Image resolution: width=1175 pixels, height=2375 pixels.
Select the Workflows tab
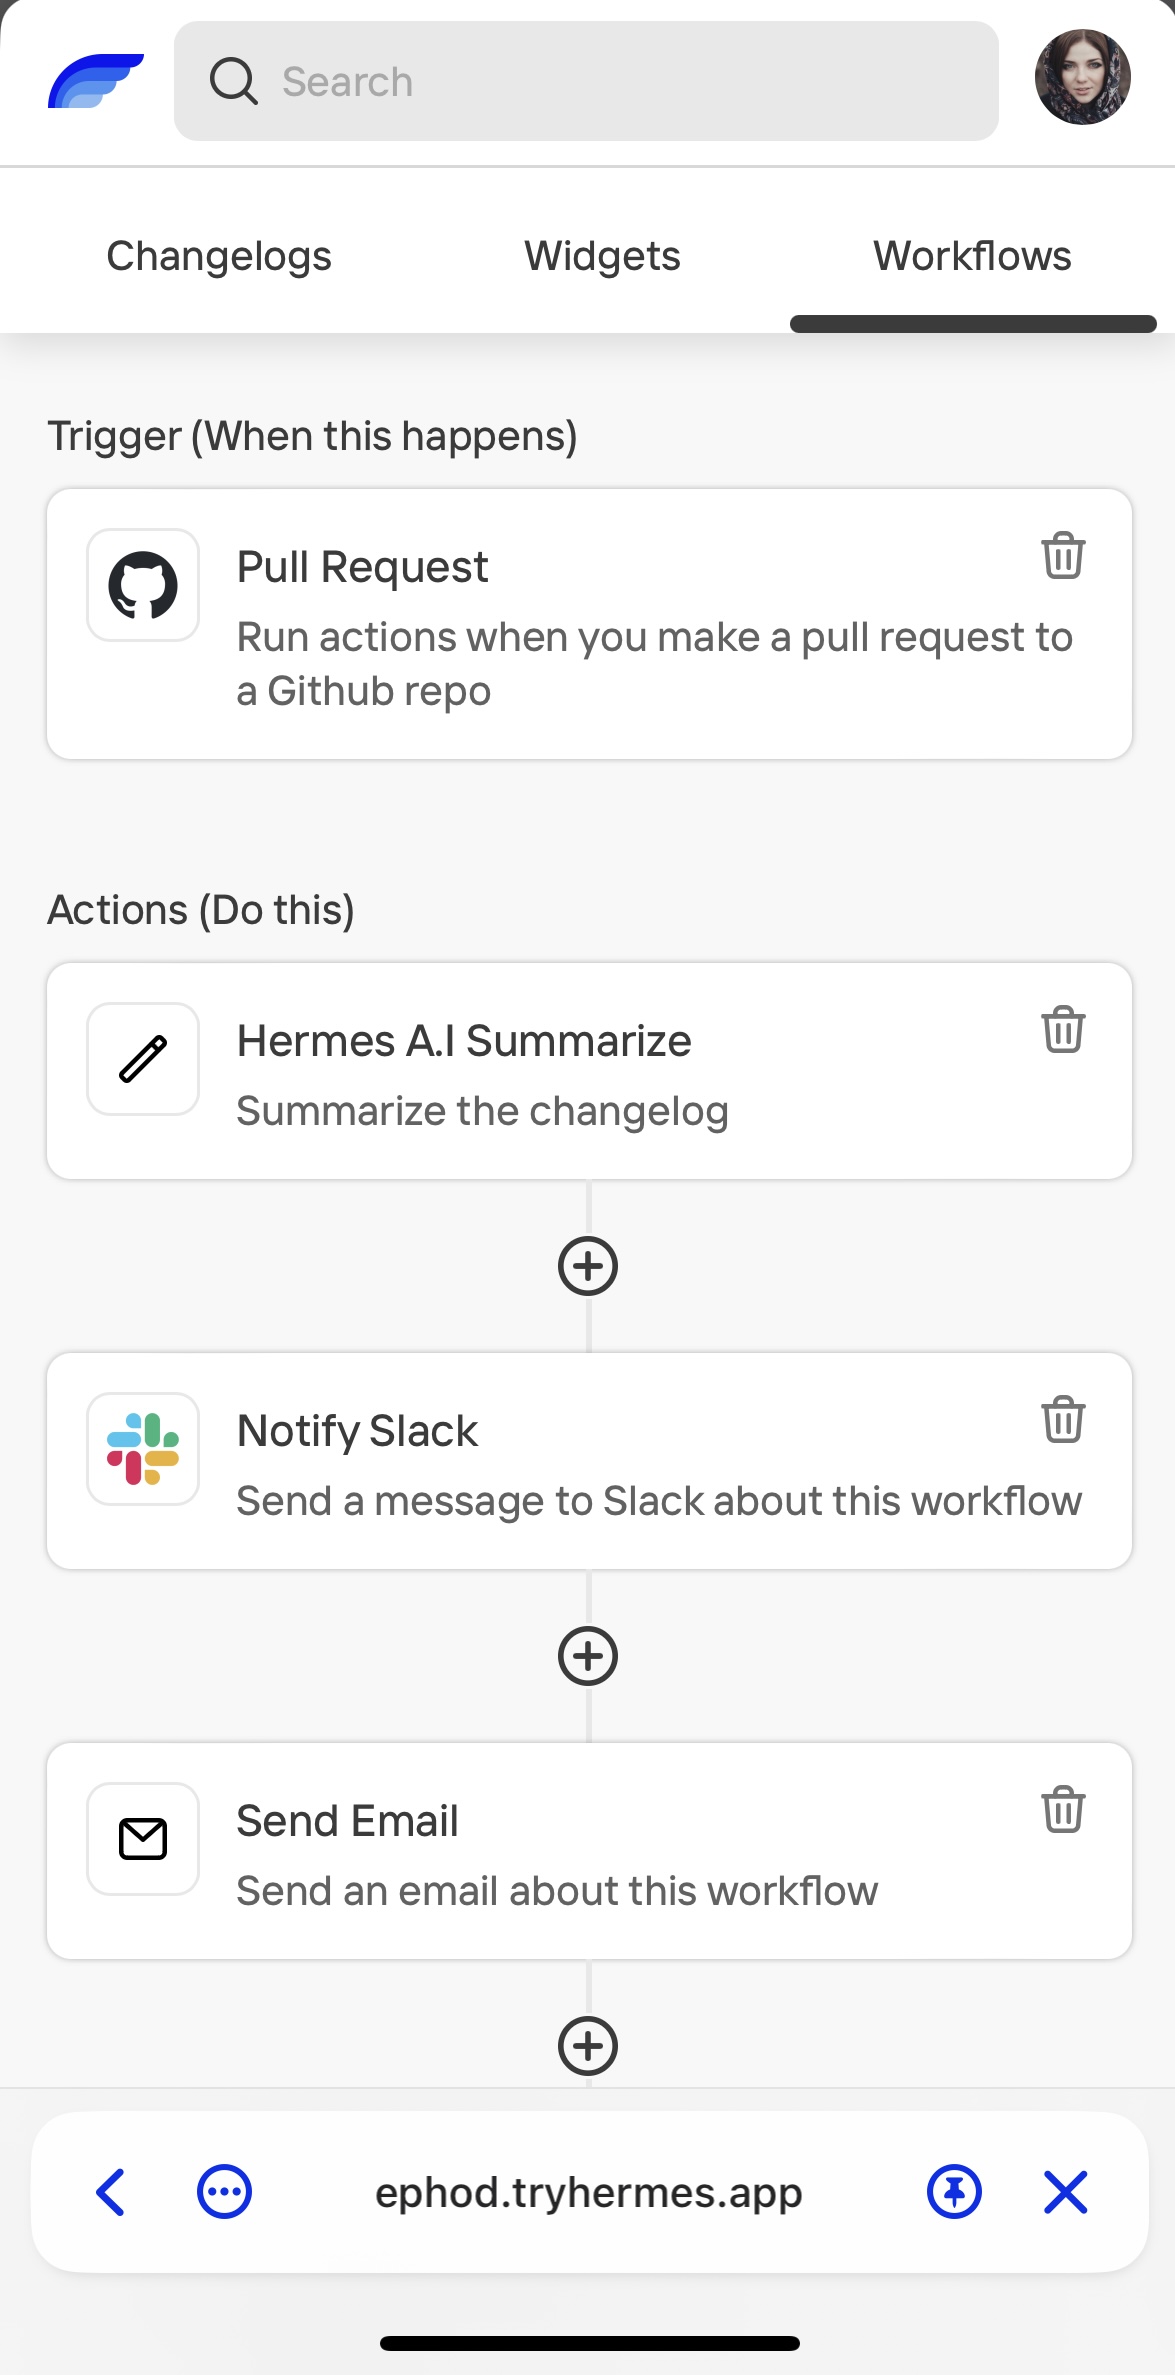972,256
